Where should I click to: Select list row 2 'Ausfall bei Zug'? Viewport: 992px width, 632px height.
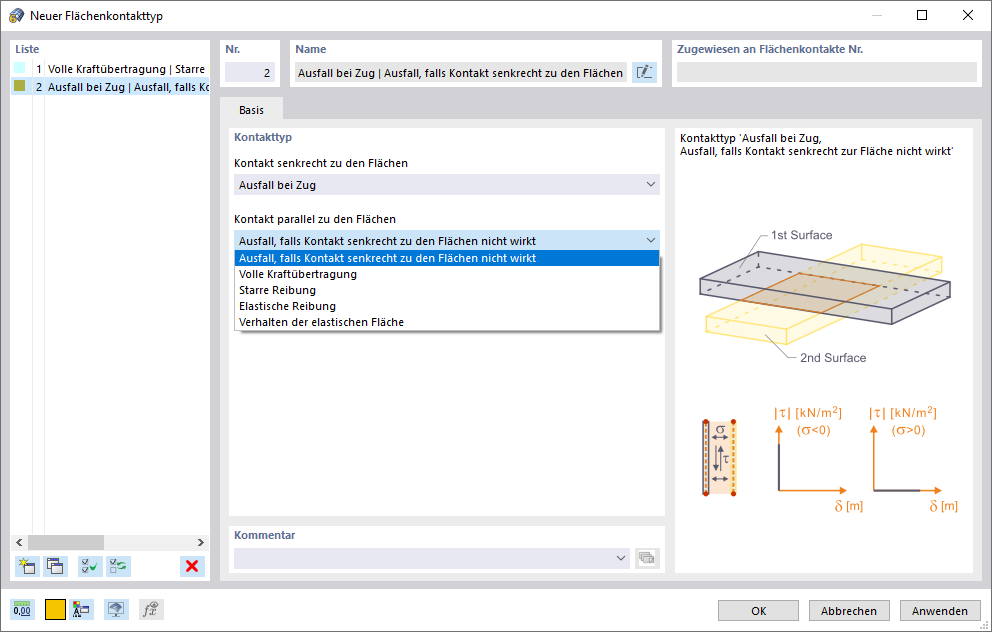point(110,87)
